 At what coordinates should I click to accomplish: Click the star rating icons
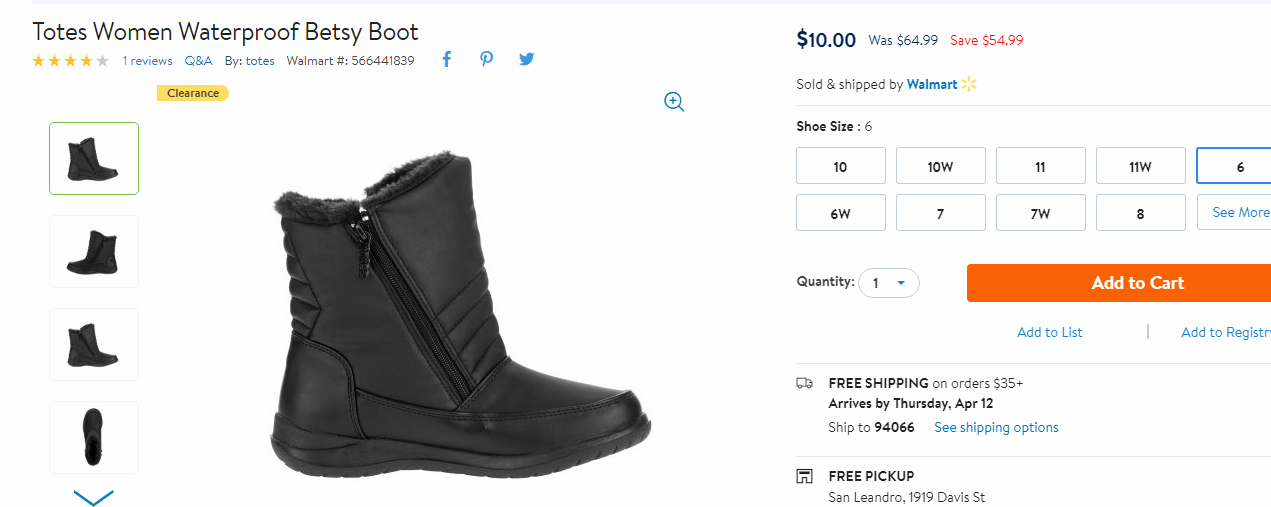click(x=71, y=61)
